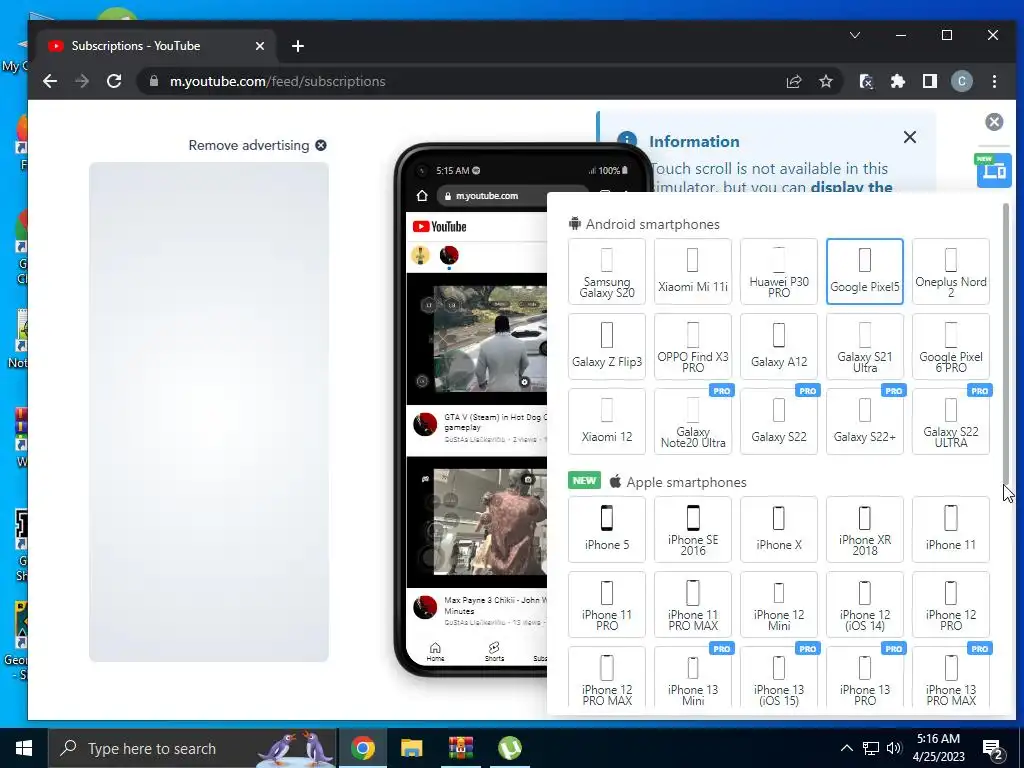The image size is (1024, 768).
Task: Toggle the Chrome side panel
Action: 930,81
